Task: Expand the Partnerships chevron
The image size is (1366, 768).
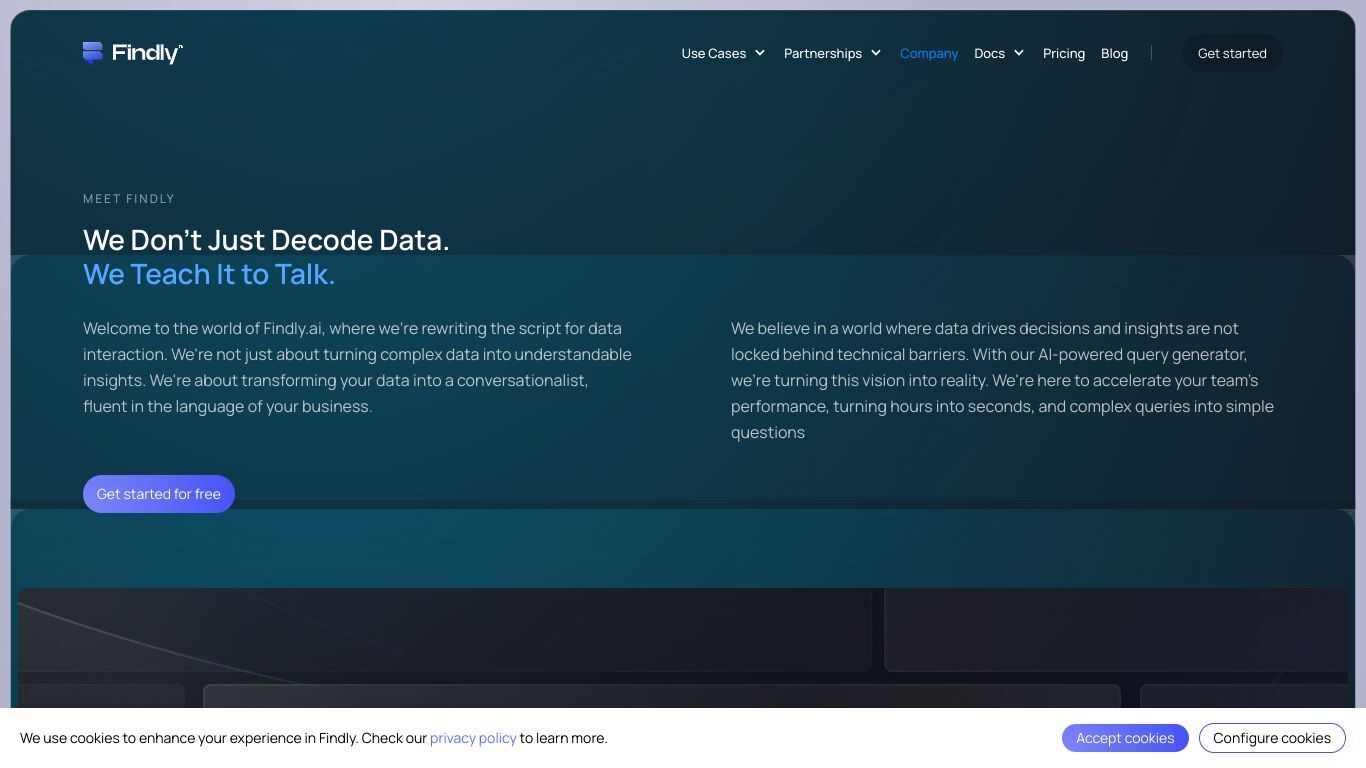Action: click(876, 53)
